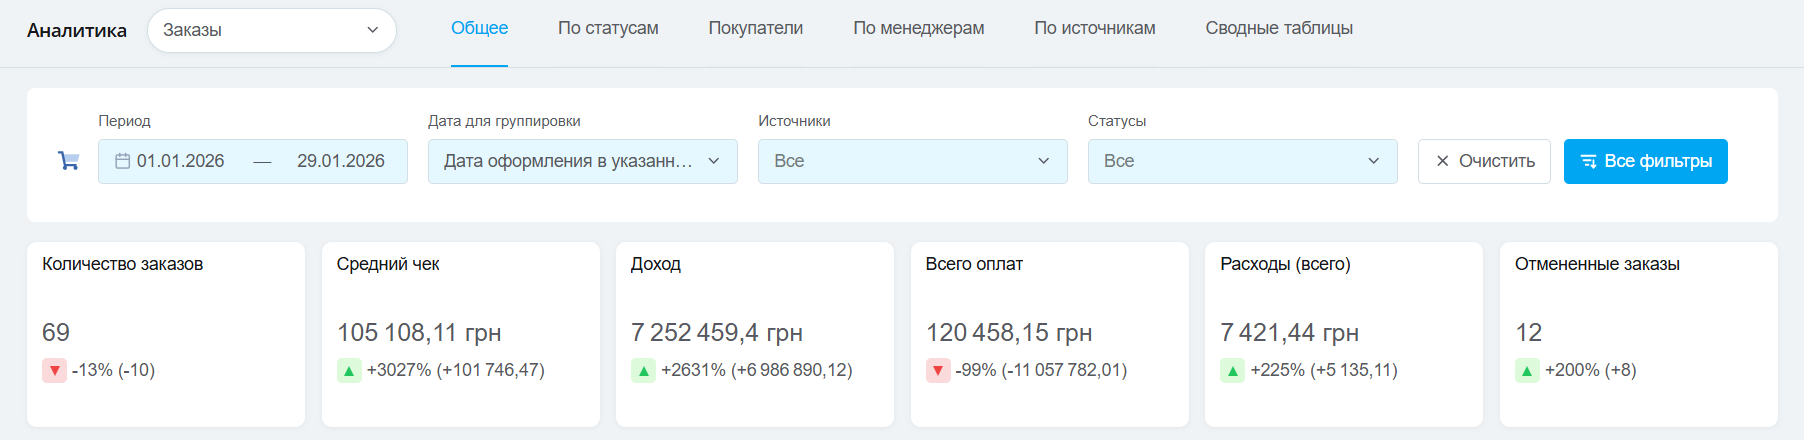Click the red down arrow under Всего оплат
The height and width of the screenshot is (440, 1804).
point(938,371)
